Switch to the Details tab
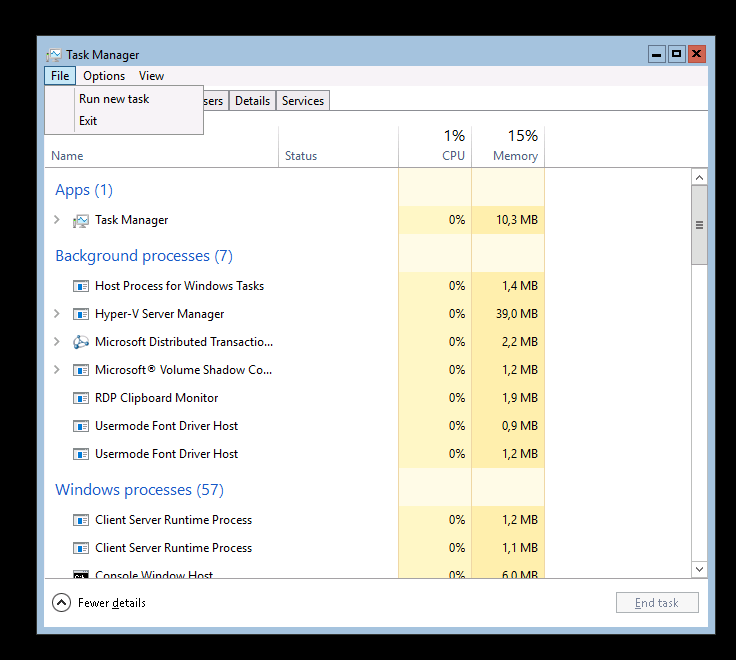 click(253, 101)
